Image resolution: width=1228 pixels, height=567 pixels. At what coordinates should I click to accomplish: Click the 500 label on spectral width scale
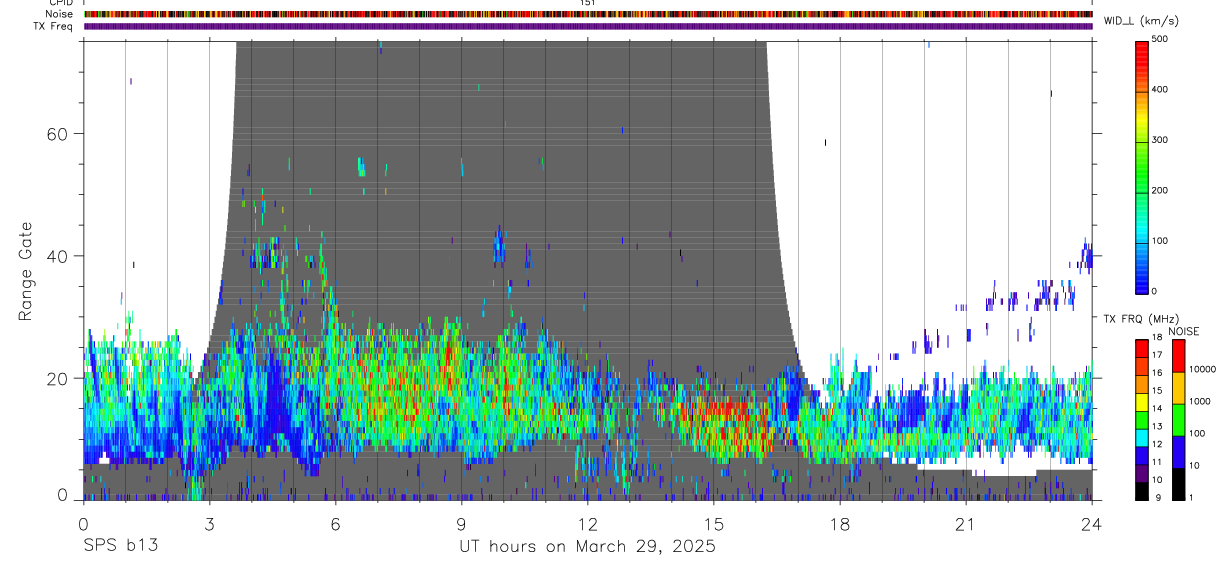(x=1160, y=39)
